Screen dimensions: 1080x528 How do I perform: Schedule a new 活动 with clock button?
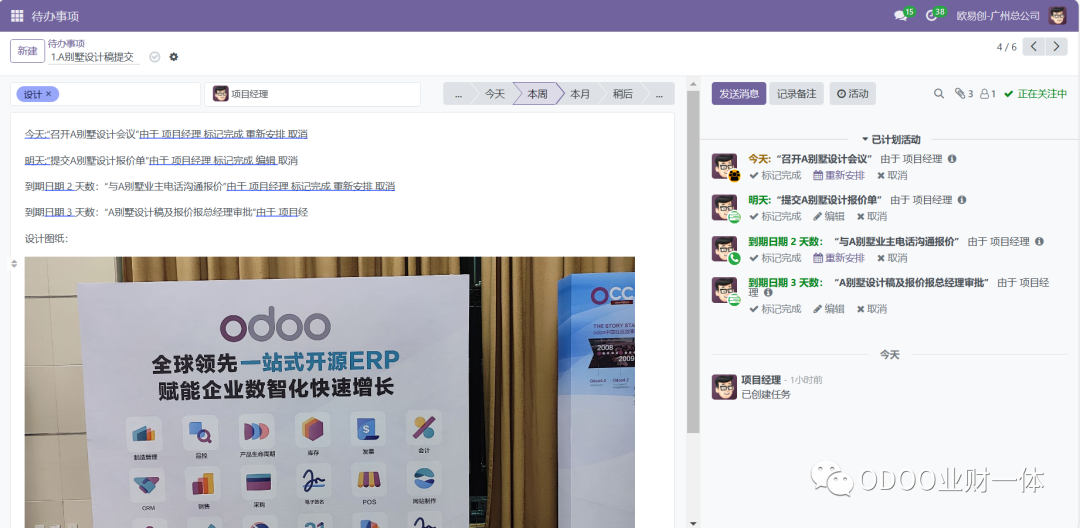click(853, 94)
